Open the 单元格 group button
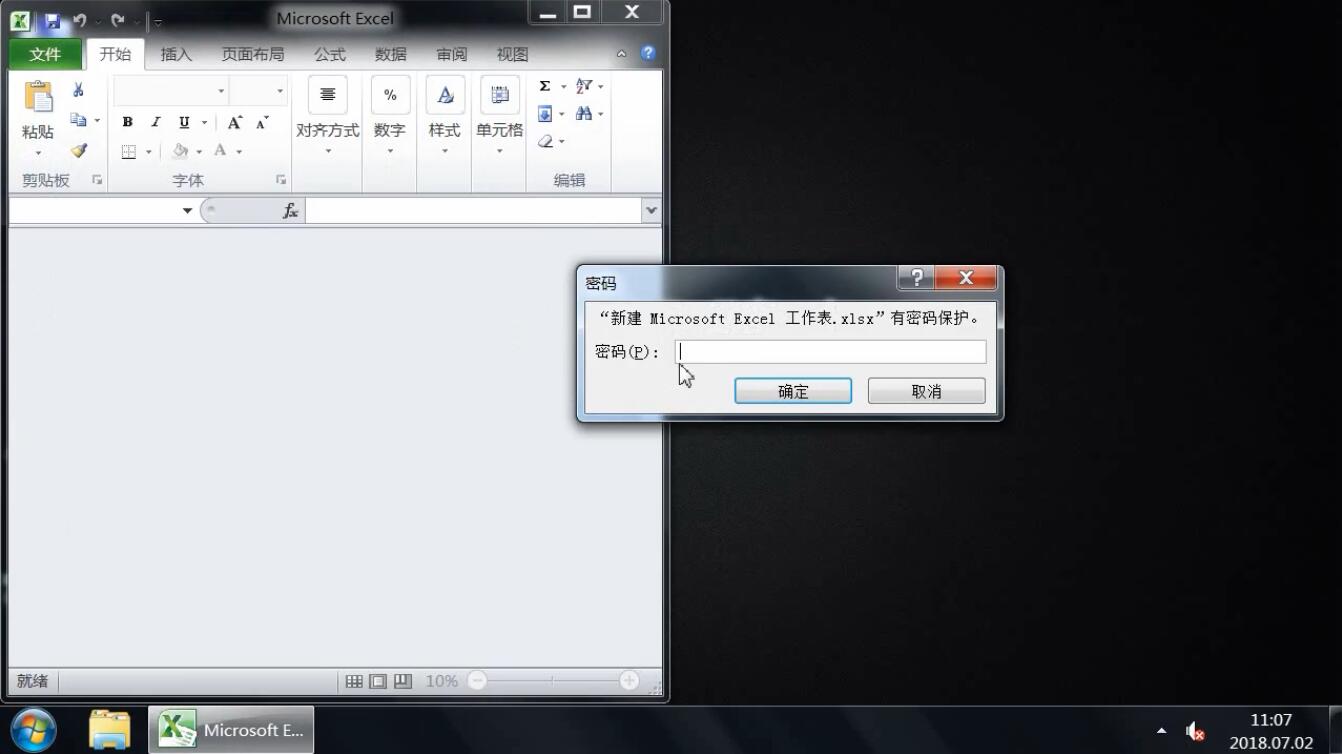 click(499, 117)
